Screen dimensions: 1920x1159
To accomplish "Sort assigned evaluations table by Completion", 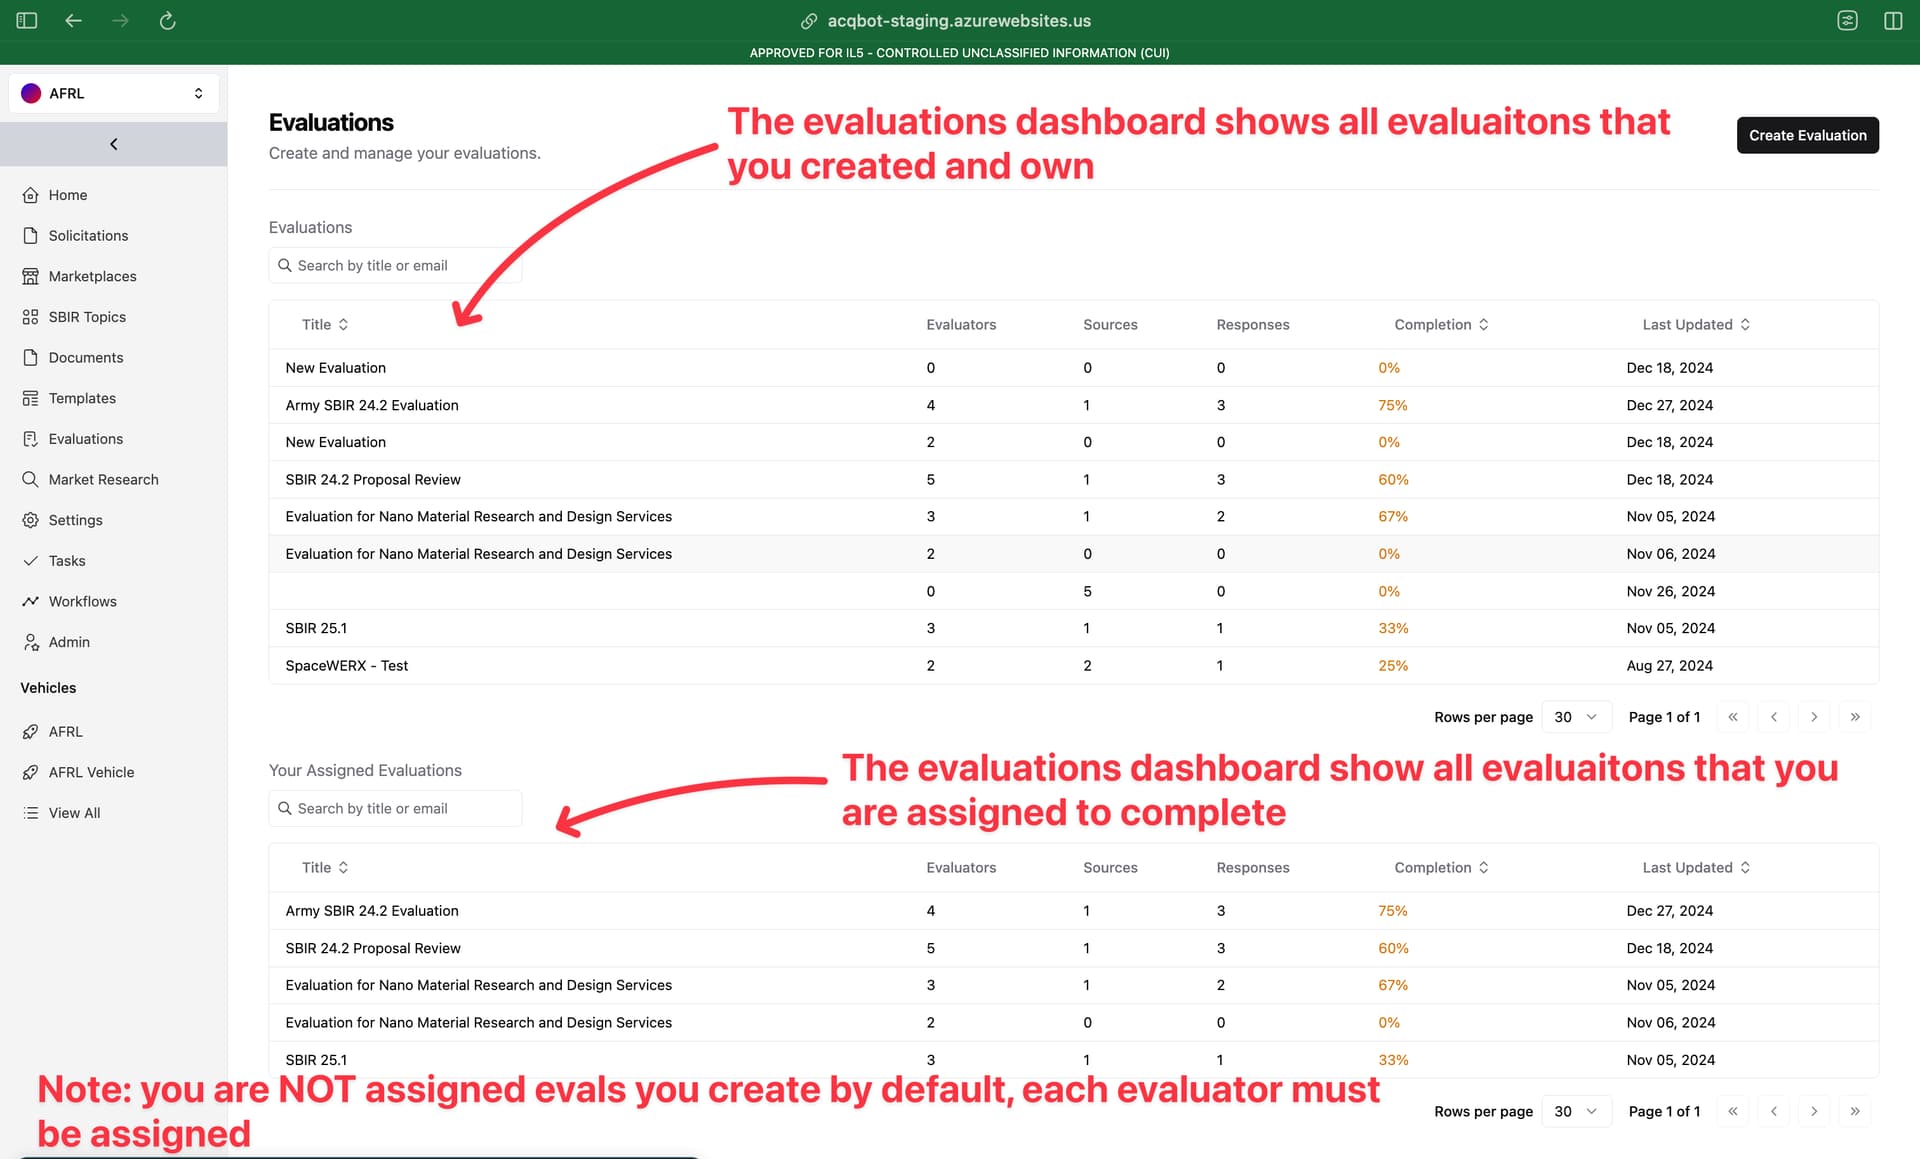I will click(x=1441, y=867).
